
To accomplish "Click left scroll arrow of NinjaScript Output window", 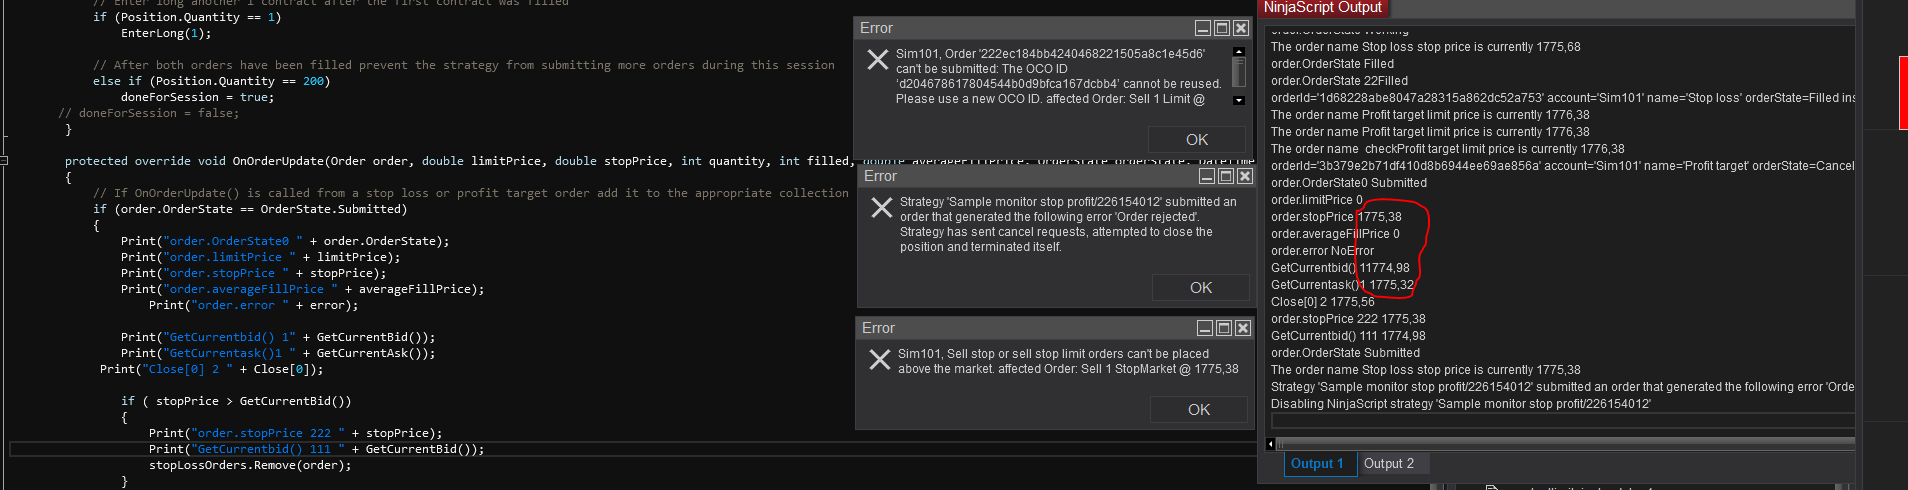I will coord(1270,444).
